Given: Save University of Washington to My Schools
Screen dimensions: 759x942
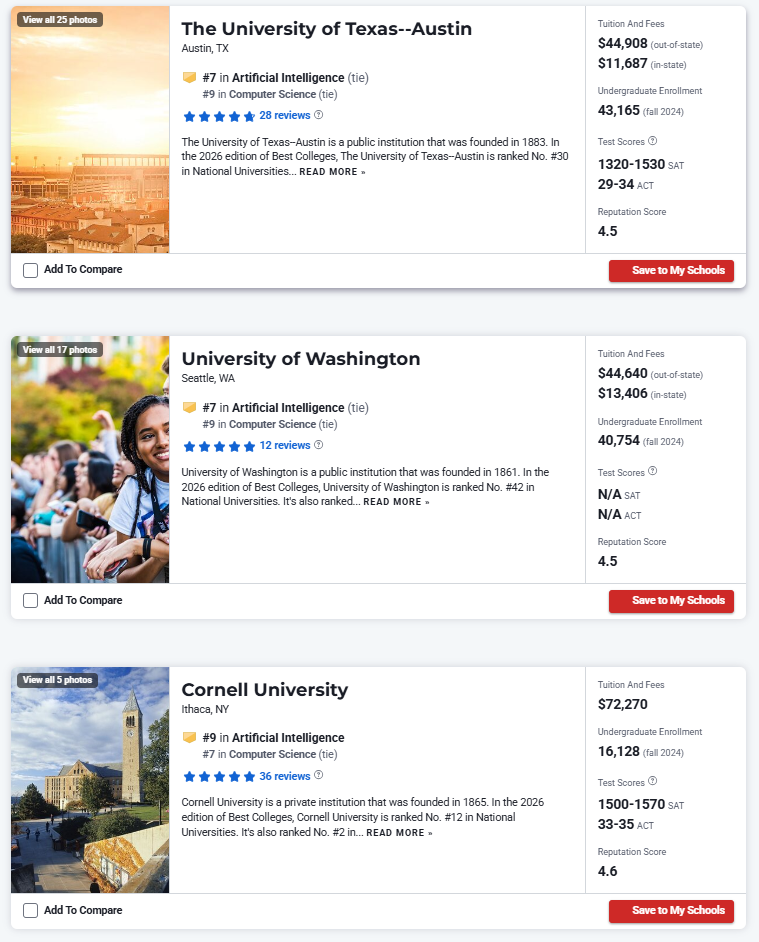Looking at the screenshot, I should coord(671,601).
